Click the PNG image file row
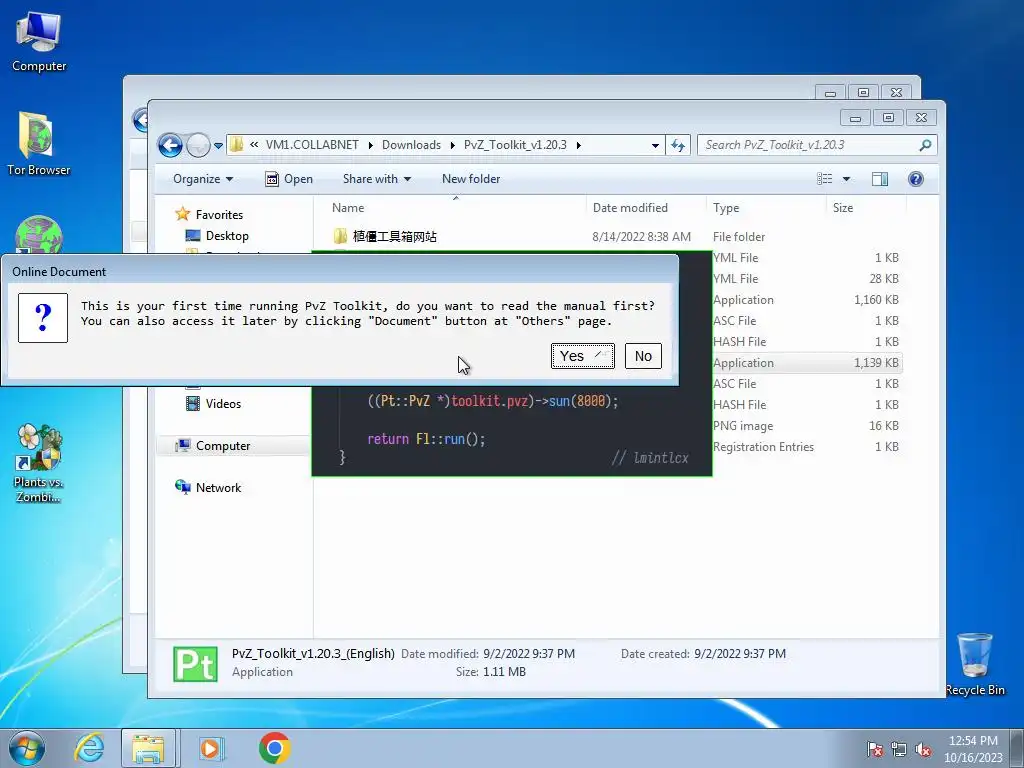 tap(807, 426)
